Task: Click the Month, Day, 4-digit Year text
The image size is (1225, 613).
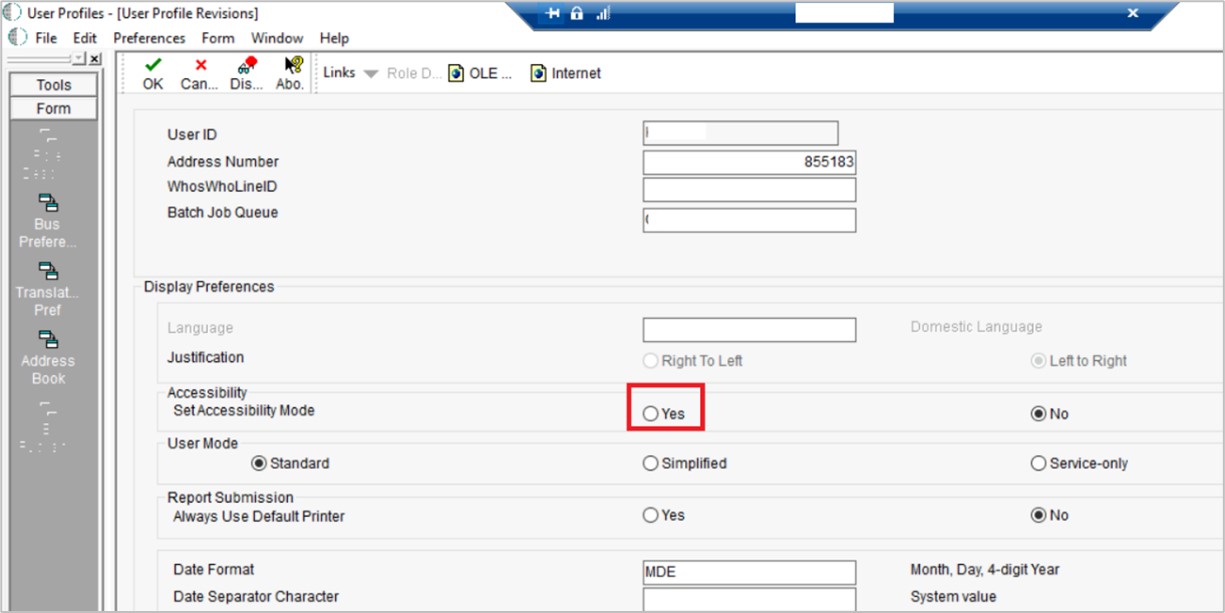Action: [x=984, y=569]
